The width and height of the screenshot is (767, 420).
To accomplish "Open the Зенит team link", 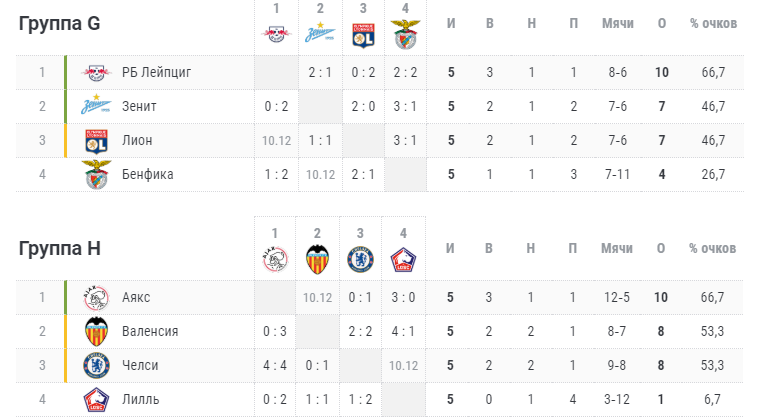I will click(x=139, y=106).
